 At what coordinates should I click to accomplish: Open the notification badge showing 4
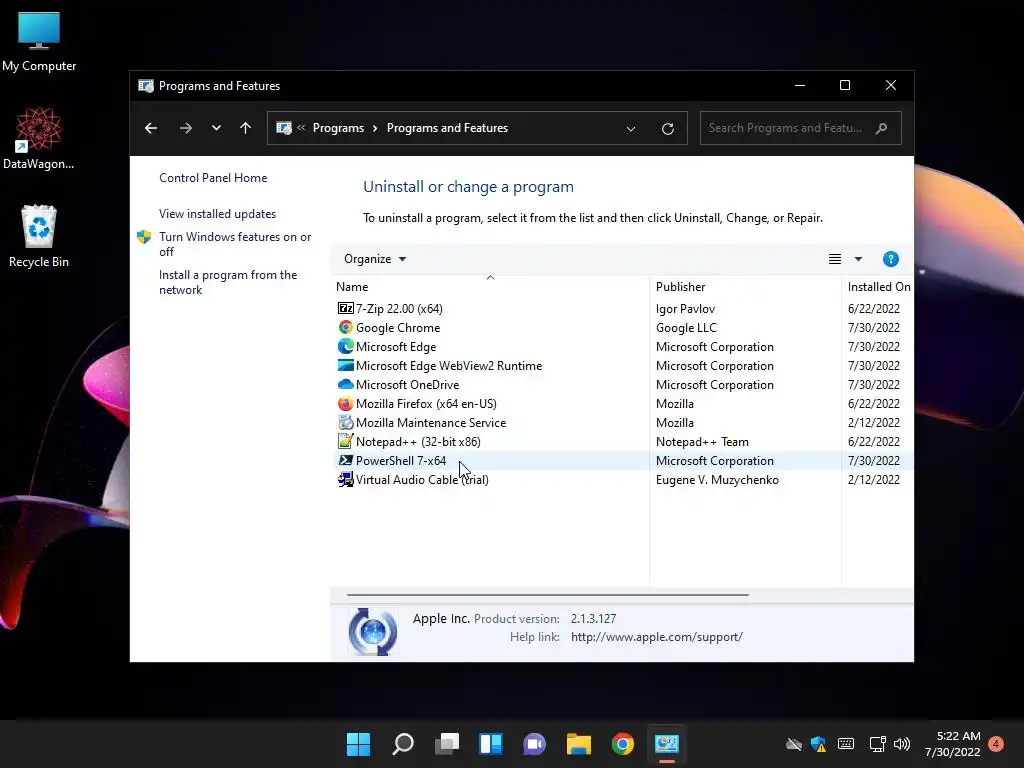click(996, 744)
